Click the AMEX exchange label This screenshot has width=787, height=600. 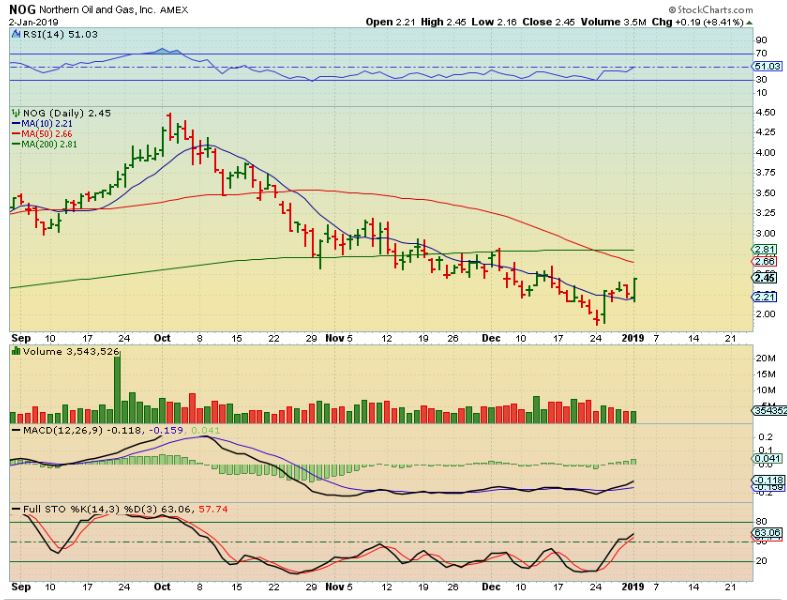pos(174,10)
